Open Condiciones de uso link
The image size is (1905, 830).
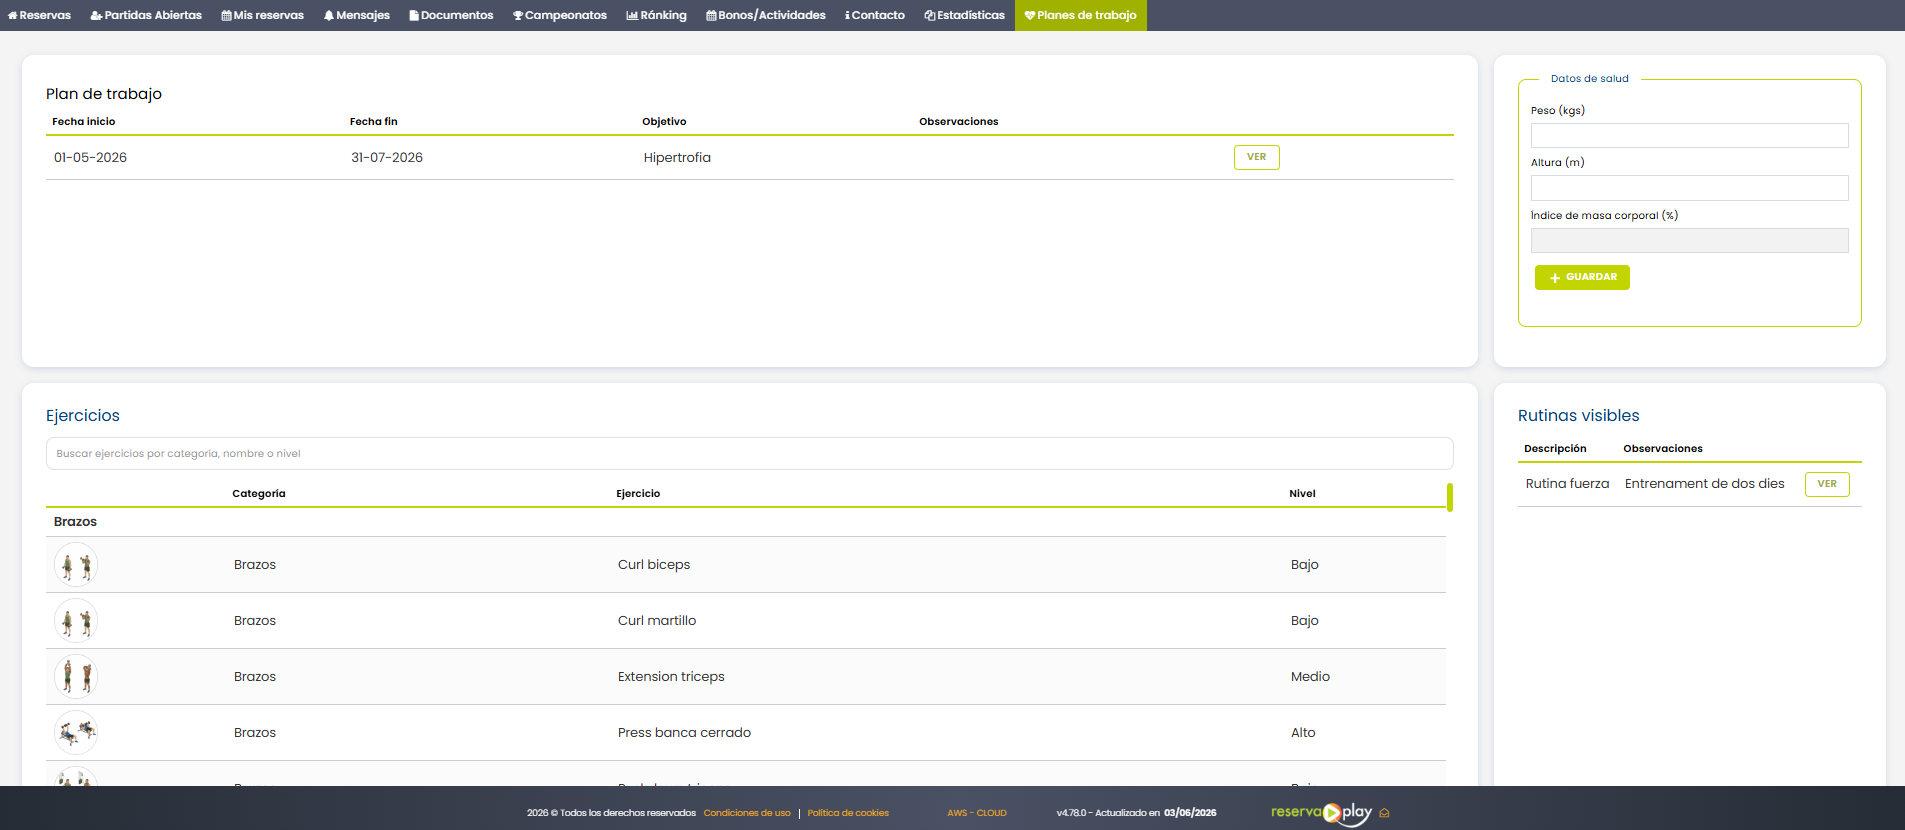pyautogui.click(x=747, y=813)
